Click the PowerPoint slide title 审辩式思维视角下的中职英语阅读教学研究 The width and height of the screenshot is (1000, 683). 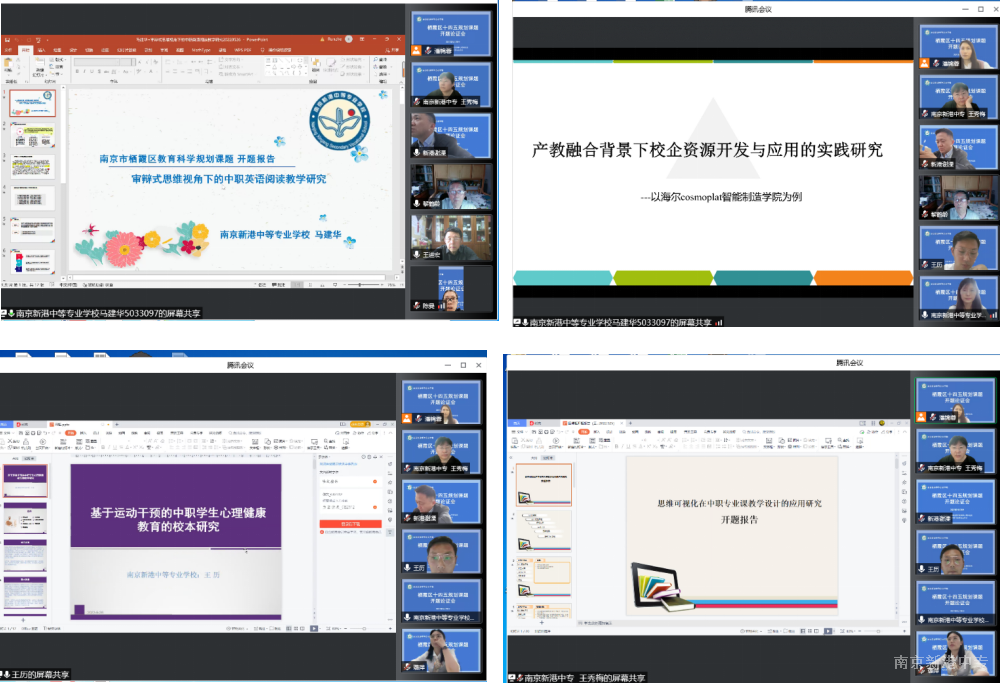click(x=228, y=179)
